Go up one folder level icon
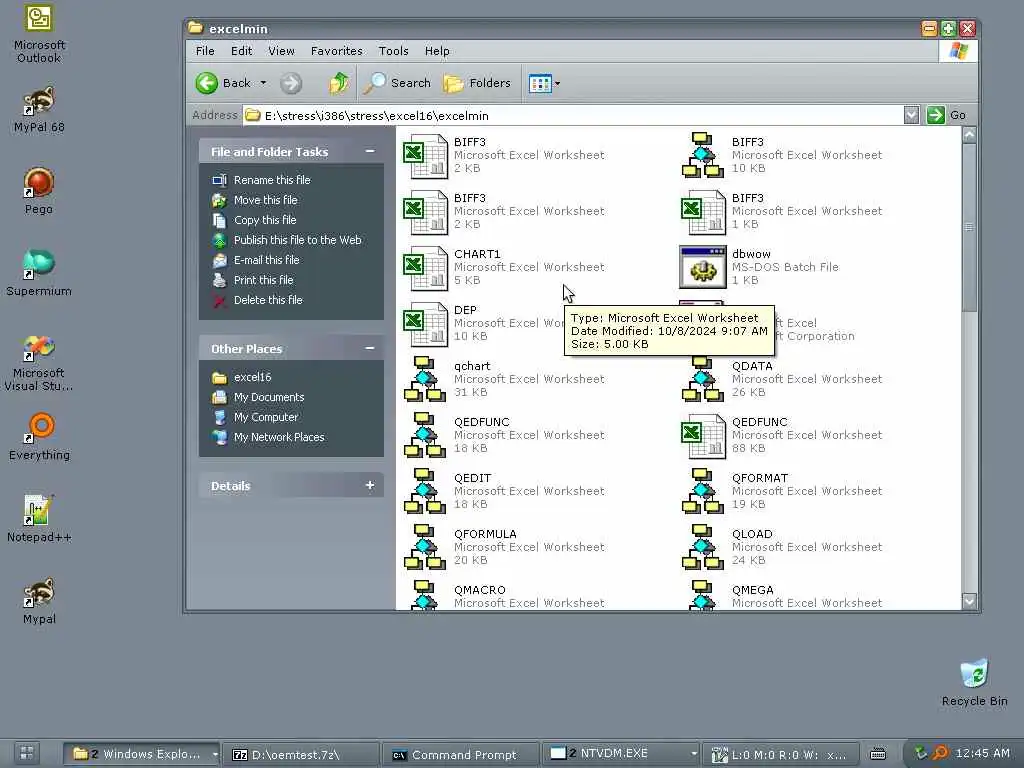 pyautogui.click(x=338, y=83)
